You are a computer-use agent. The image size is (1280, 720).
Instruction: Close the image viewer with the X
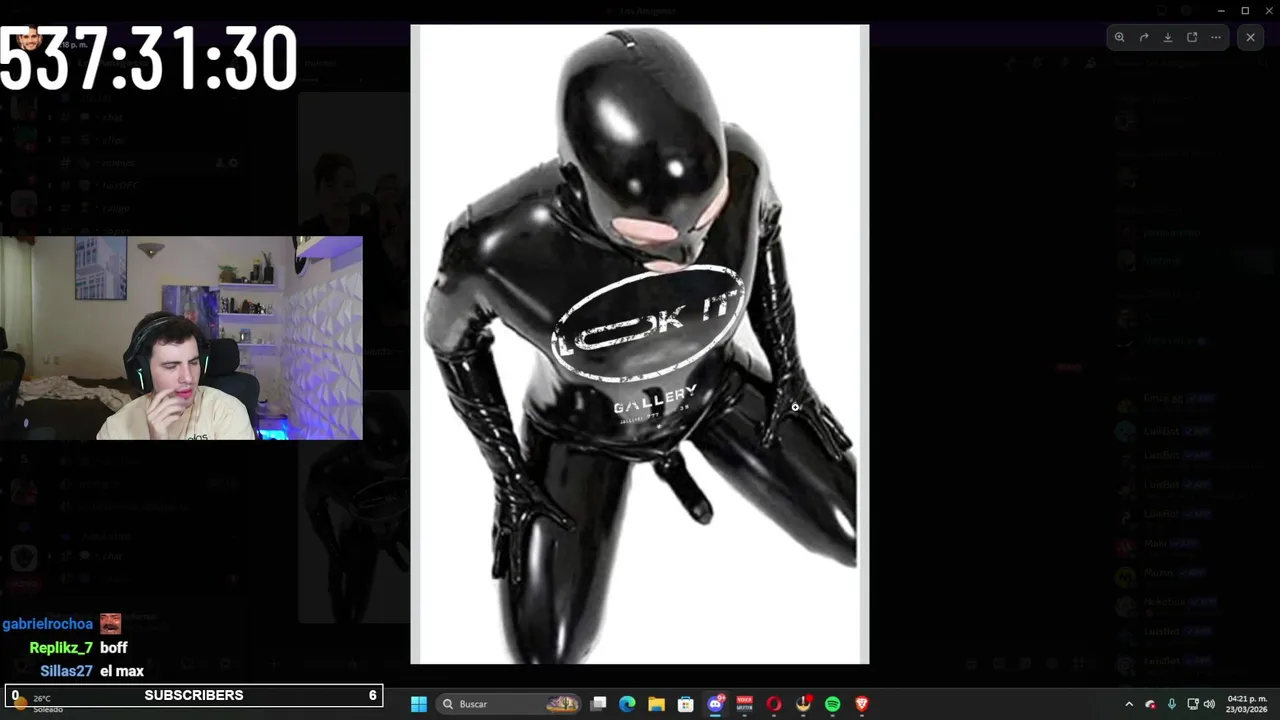click(1250, 37)
